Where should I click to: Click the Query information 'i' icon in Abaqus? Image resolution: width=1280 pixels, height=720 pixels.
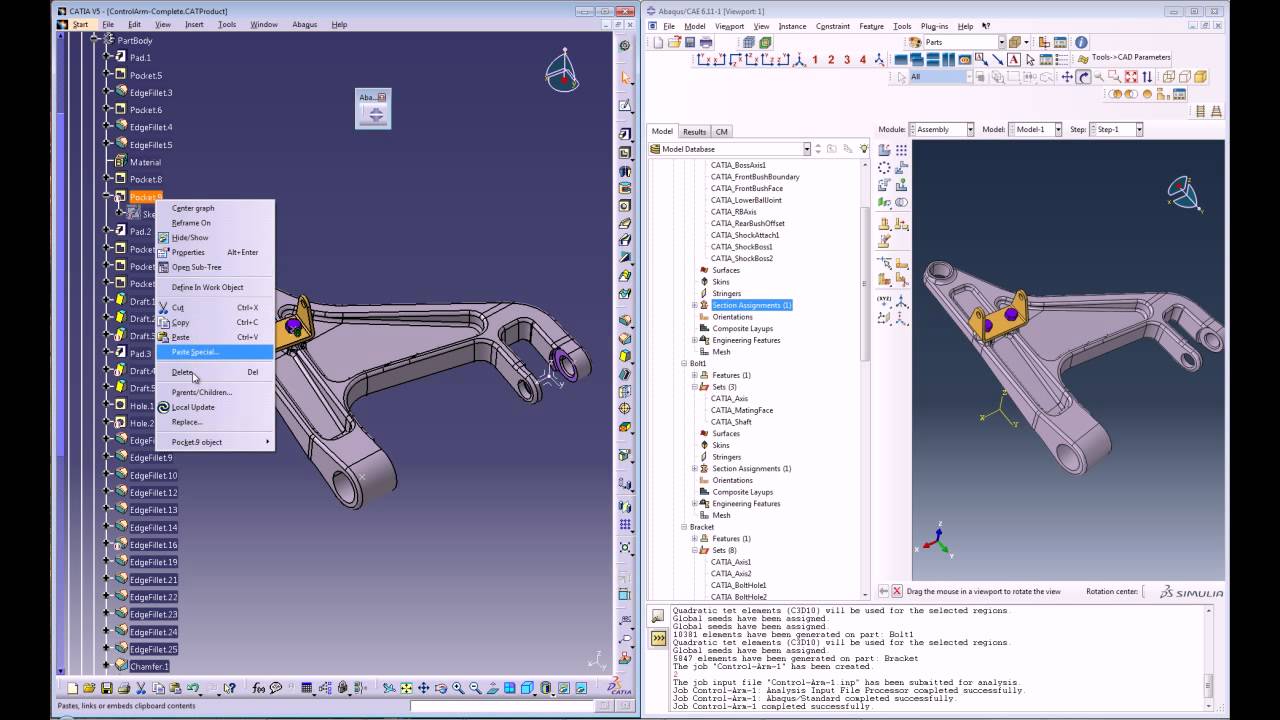tap(1081, 42)
